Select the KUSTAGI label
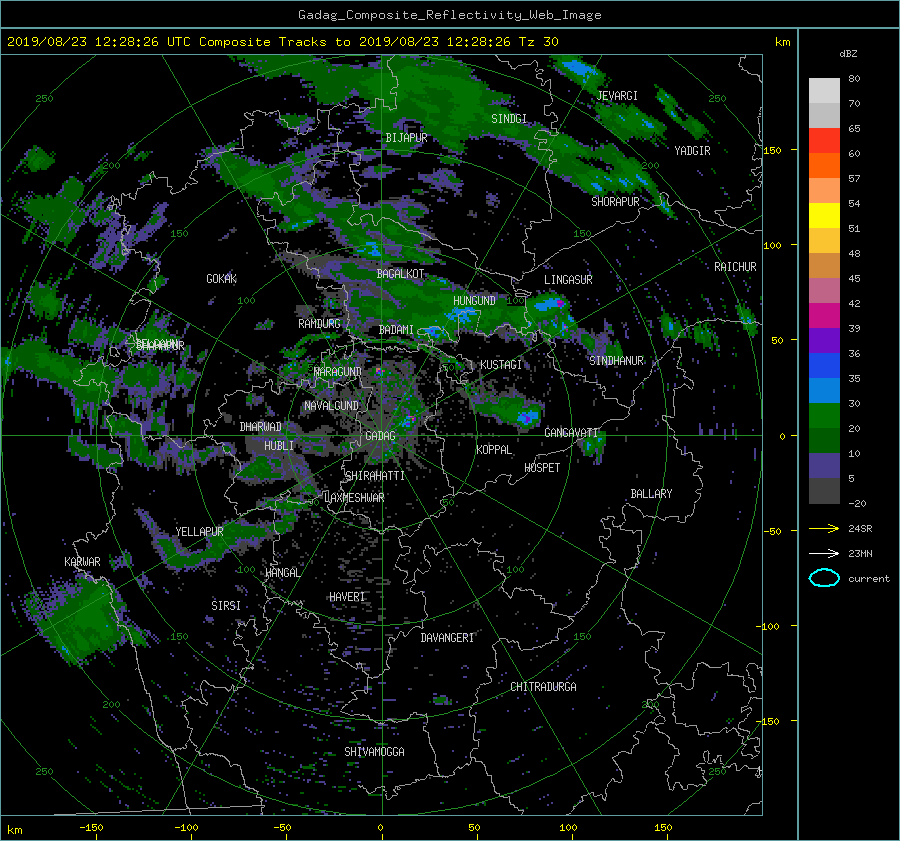 click(501, 365)
